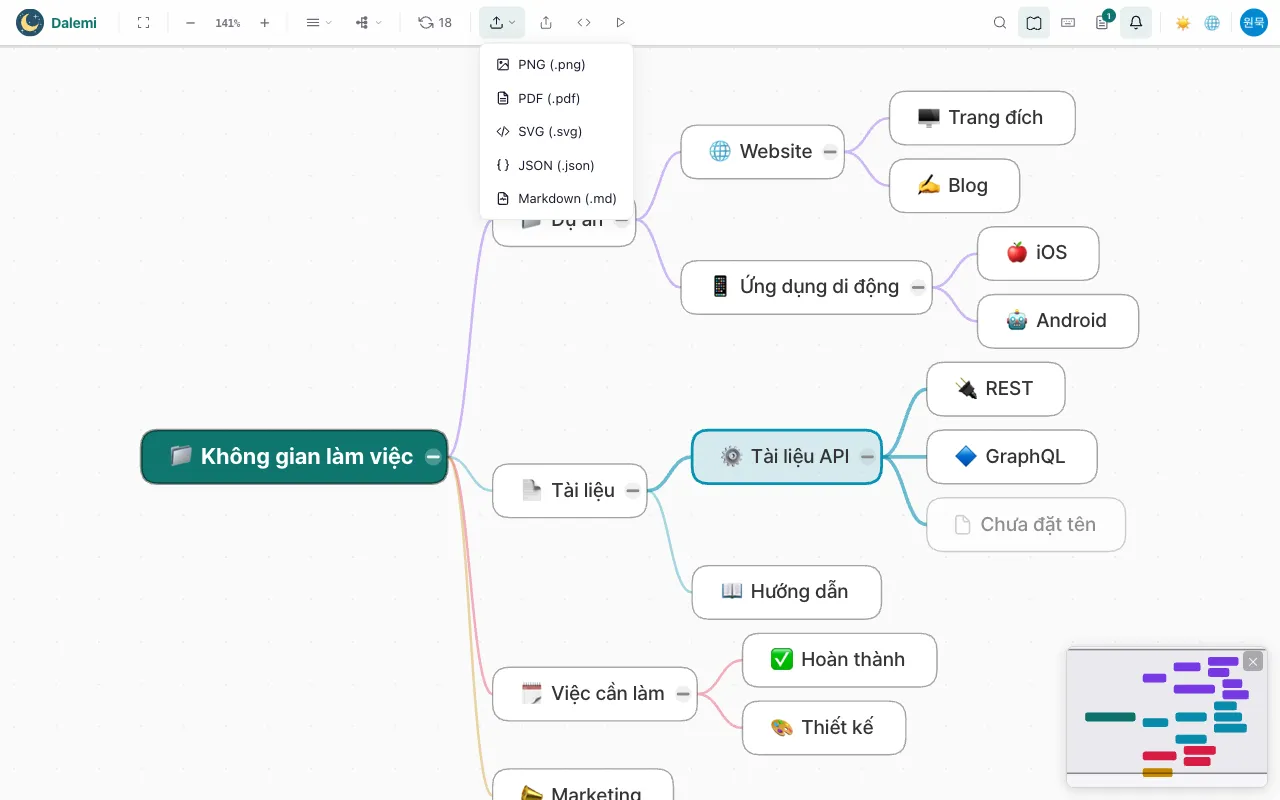Zoom out with the minus button

click(x=190, y=22)
